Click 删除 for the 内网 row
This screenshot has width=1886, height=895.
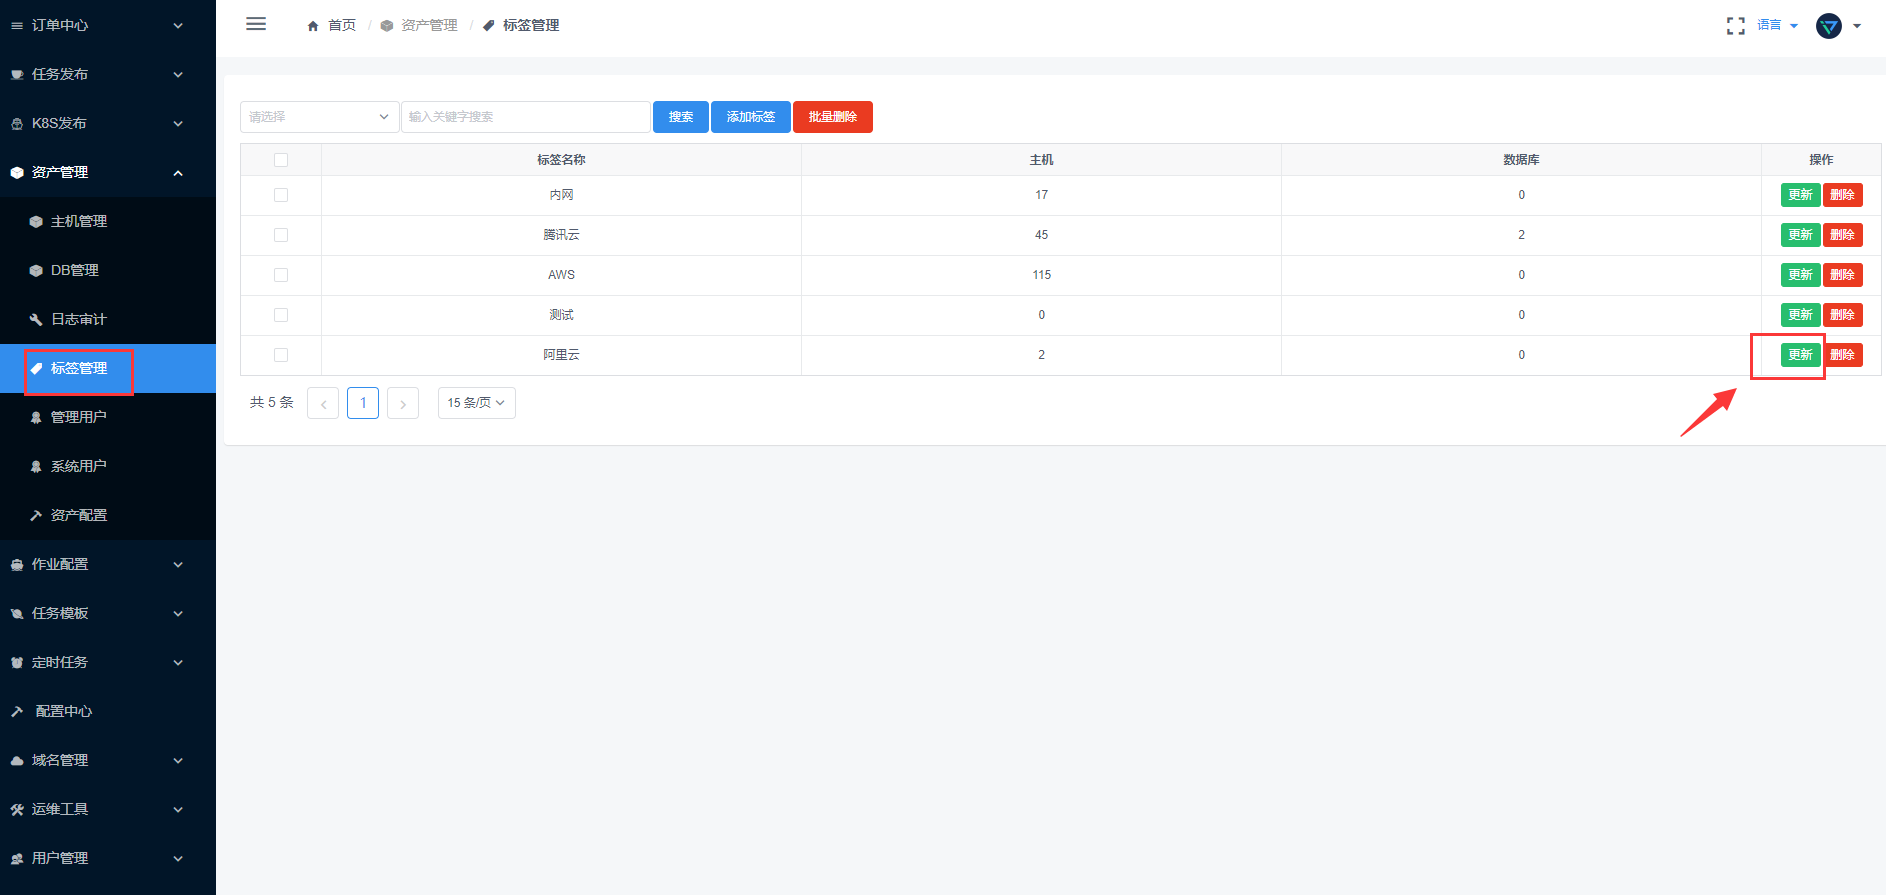(1842, 195)
